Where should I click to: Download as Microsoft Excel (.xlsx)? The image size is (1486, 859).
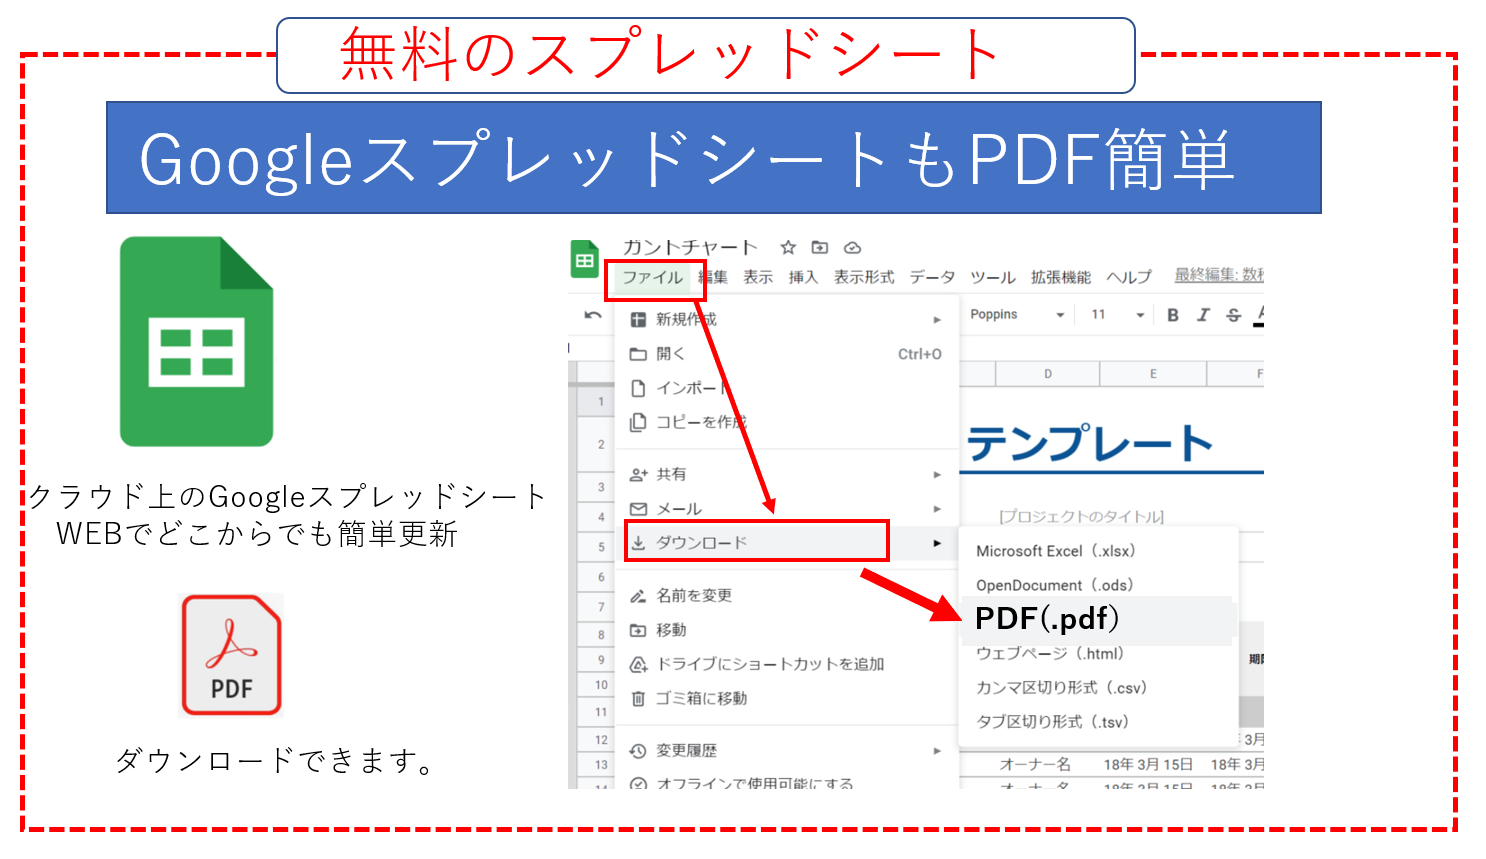tap(1098, 551)
